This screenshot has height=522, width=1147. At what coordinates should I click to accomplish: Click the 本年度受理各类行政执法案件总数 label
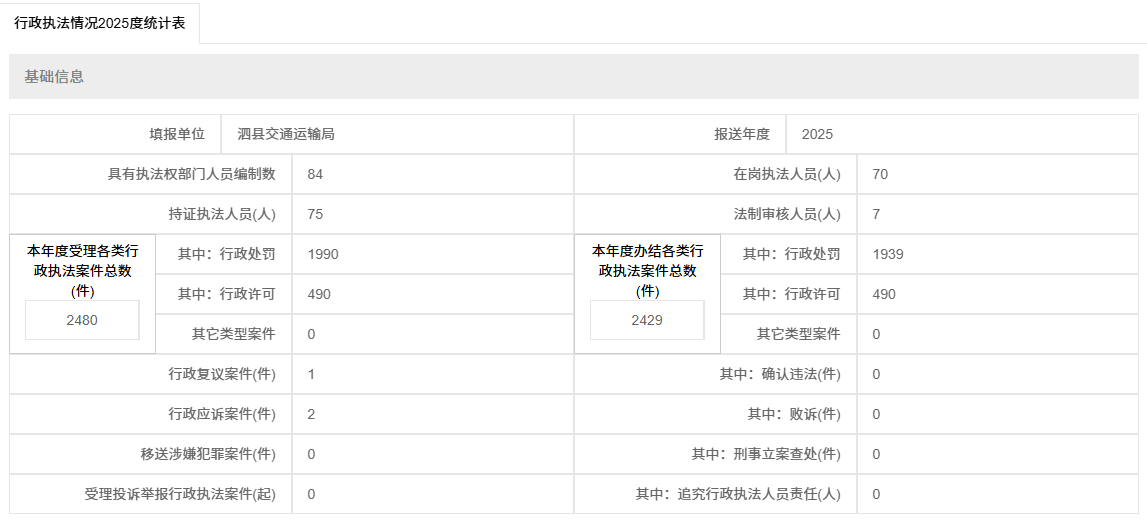point(82,270)
